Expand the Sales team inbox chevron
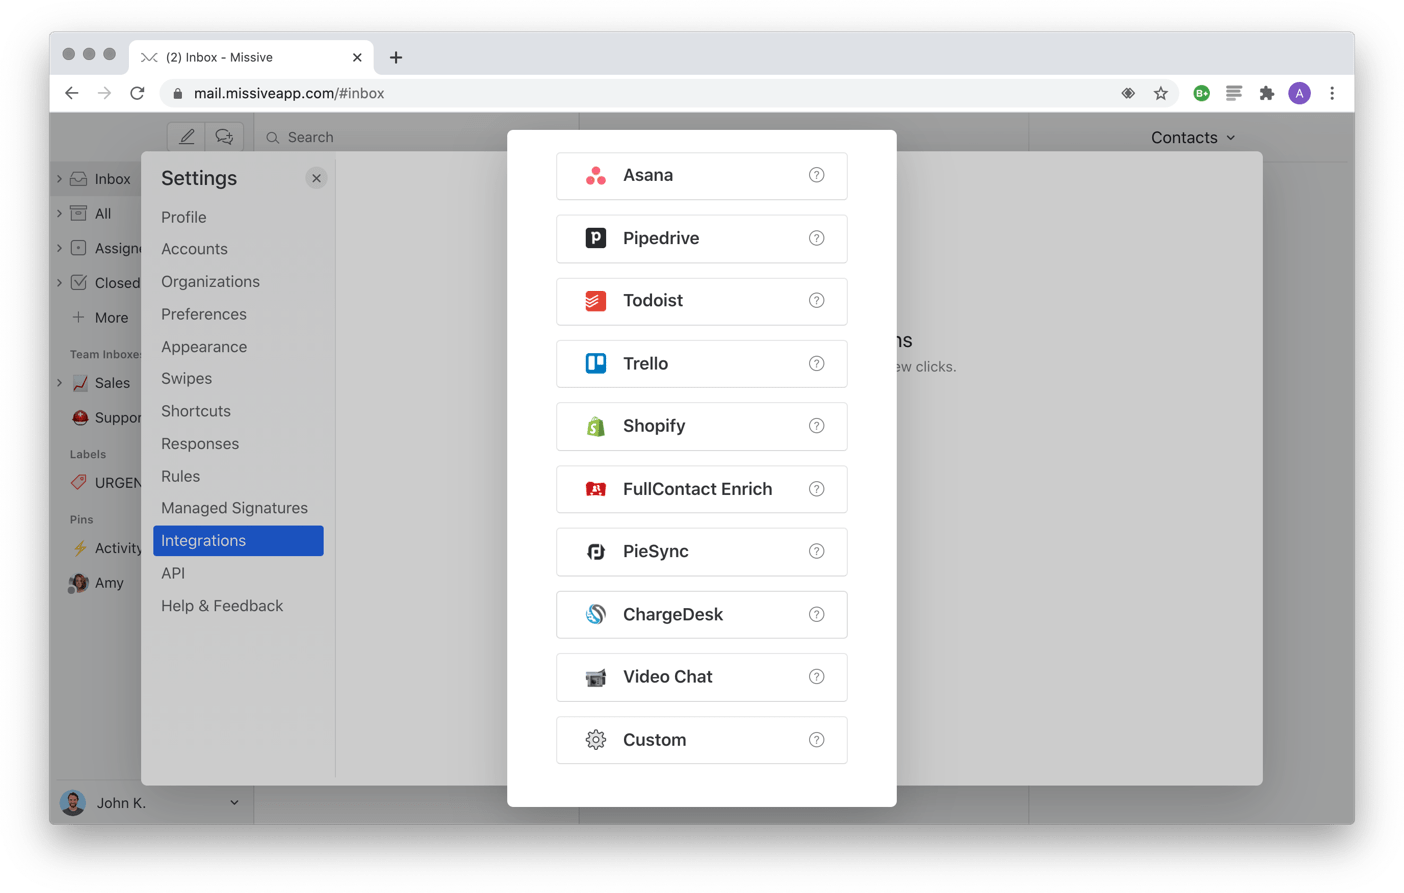Image resolution: width=1404 pixels, height=893 pixels. pos(59,383)
